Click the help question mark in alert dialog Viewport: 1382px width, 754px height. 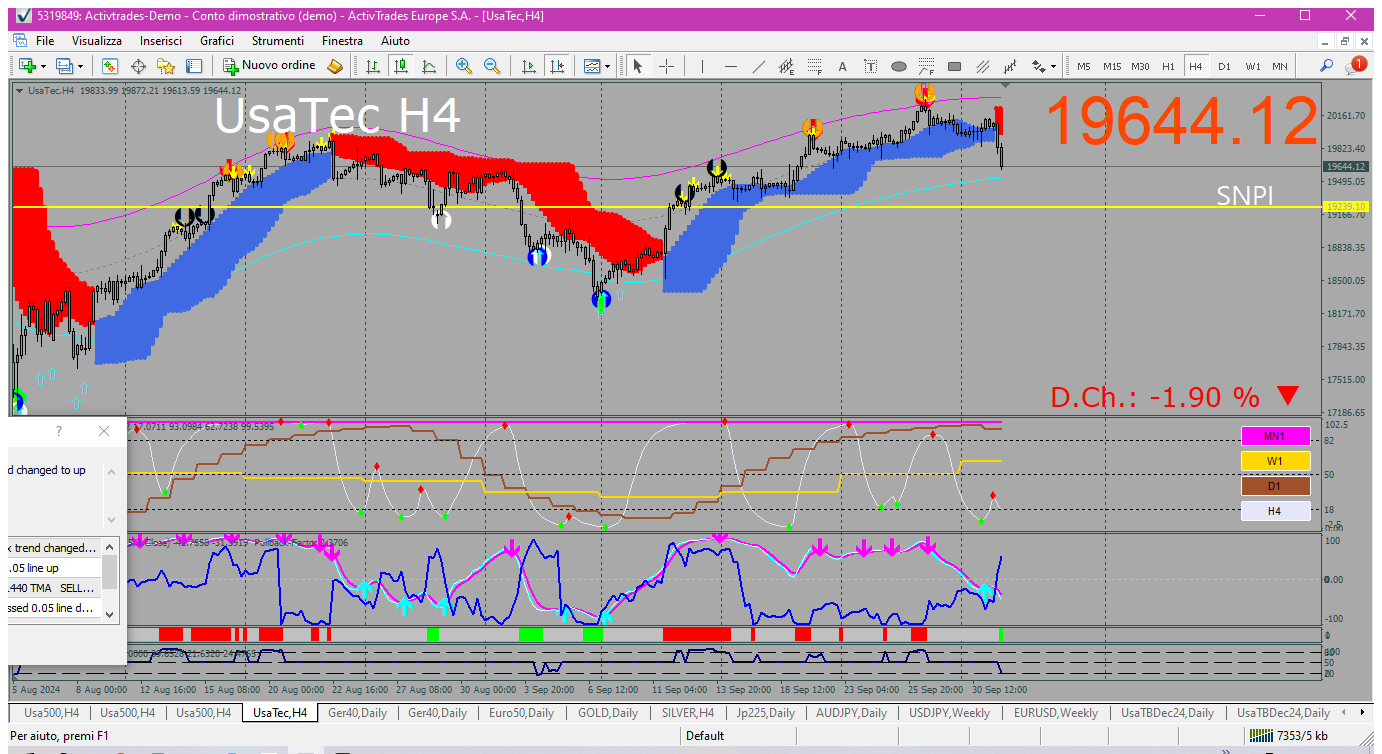[59, 431]
